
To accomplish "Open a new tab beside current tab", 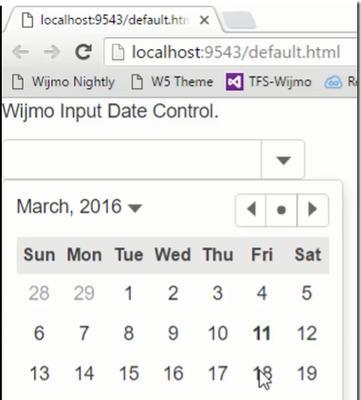I will click(239, 20).
